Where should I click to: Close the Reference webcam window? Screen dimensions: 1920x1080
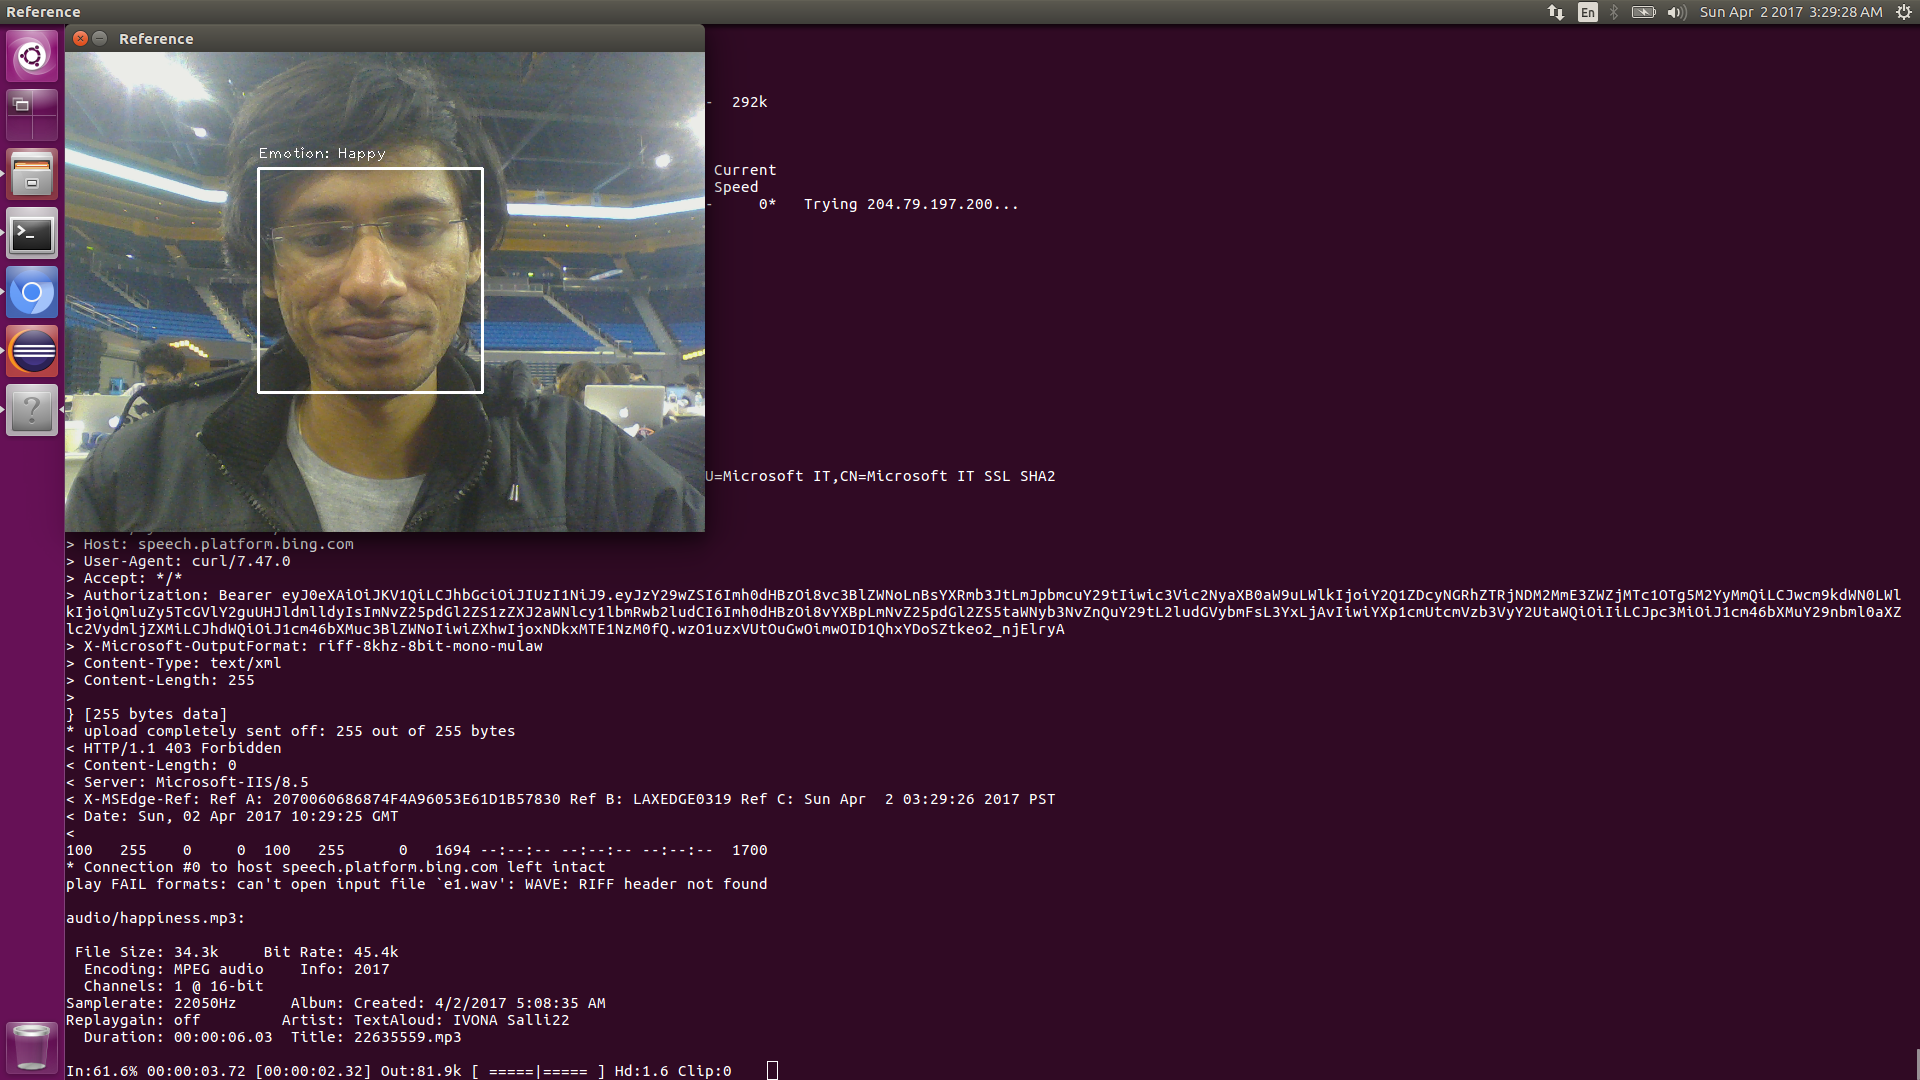click(81, 38)
